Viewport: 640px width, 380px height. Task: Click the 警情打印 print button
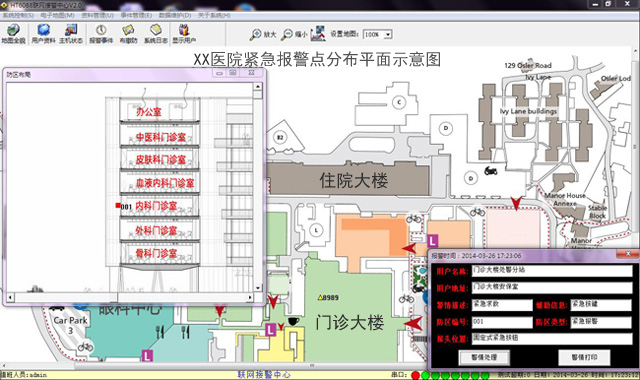tap(584, 358)
